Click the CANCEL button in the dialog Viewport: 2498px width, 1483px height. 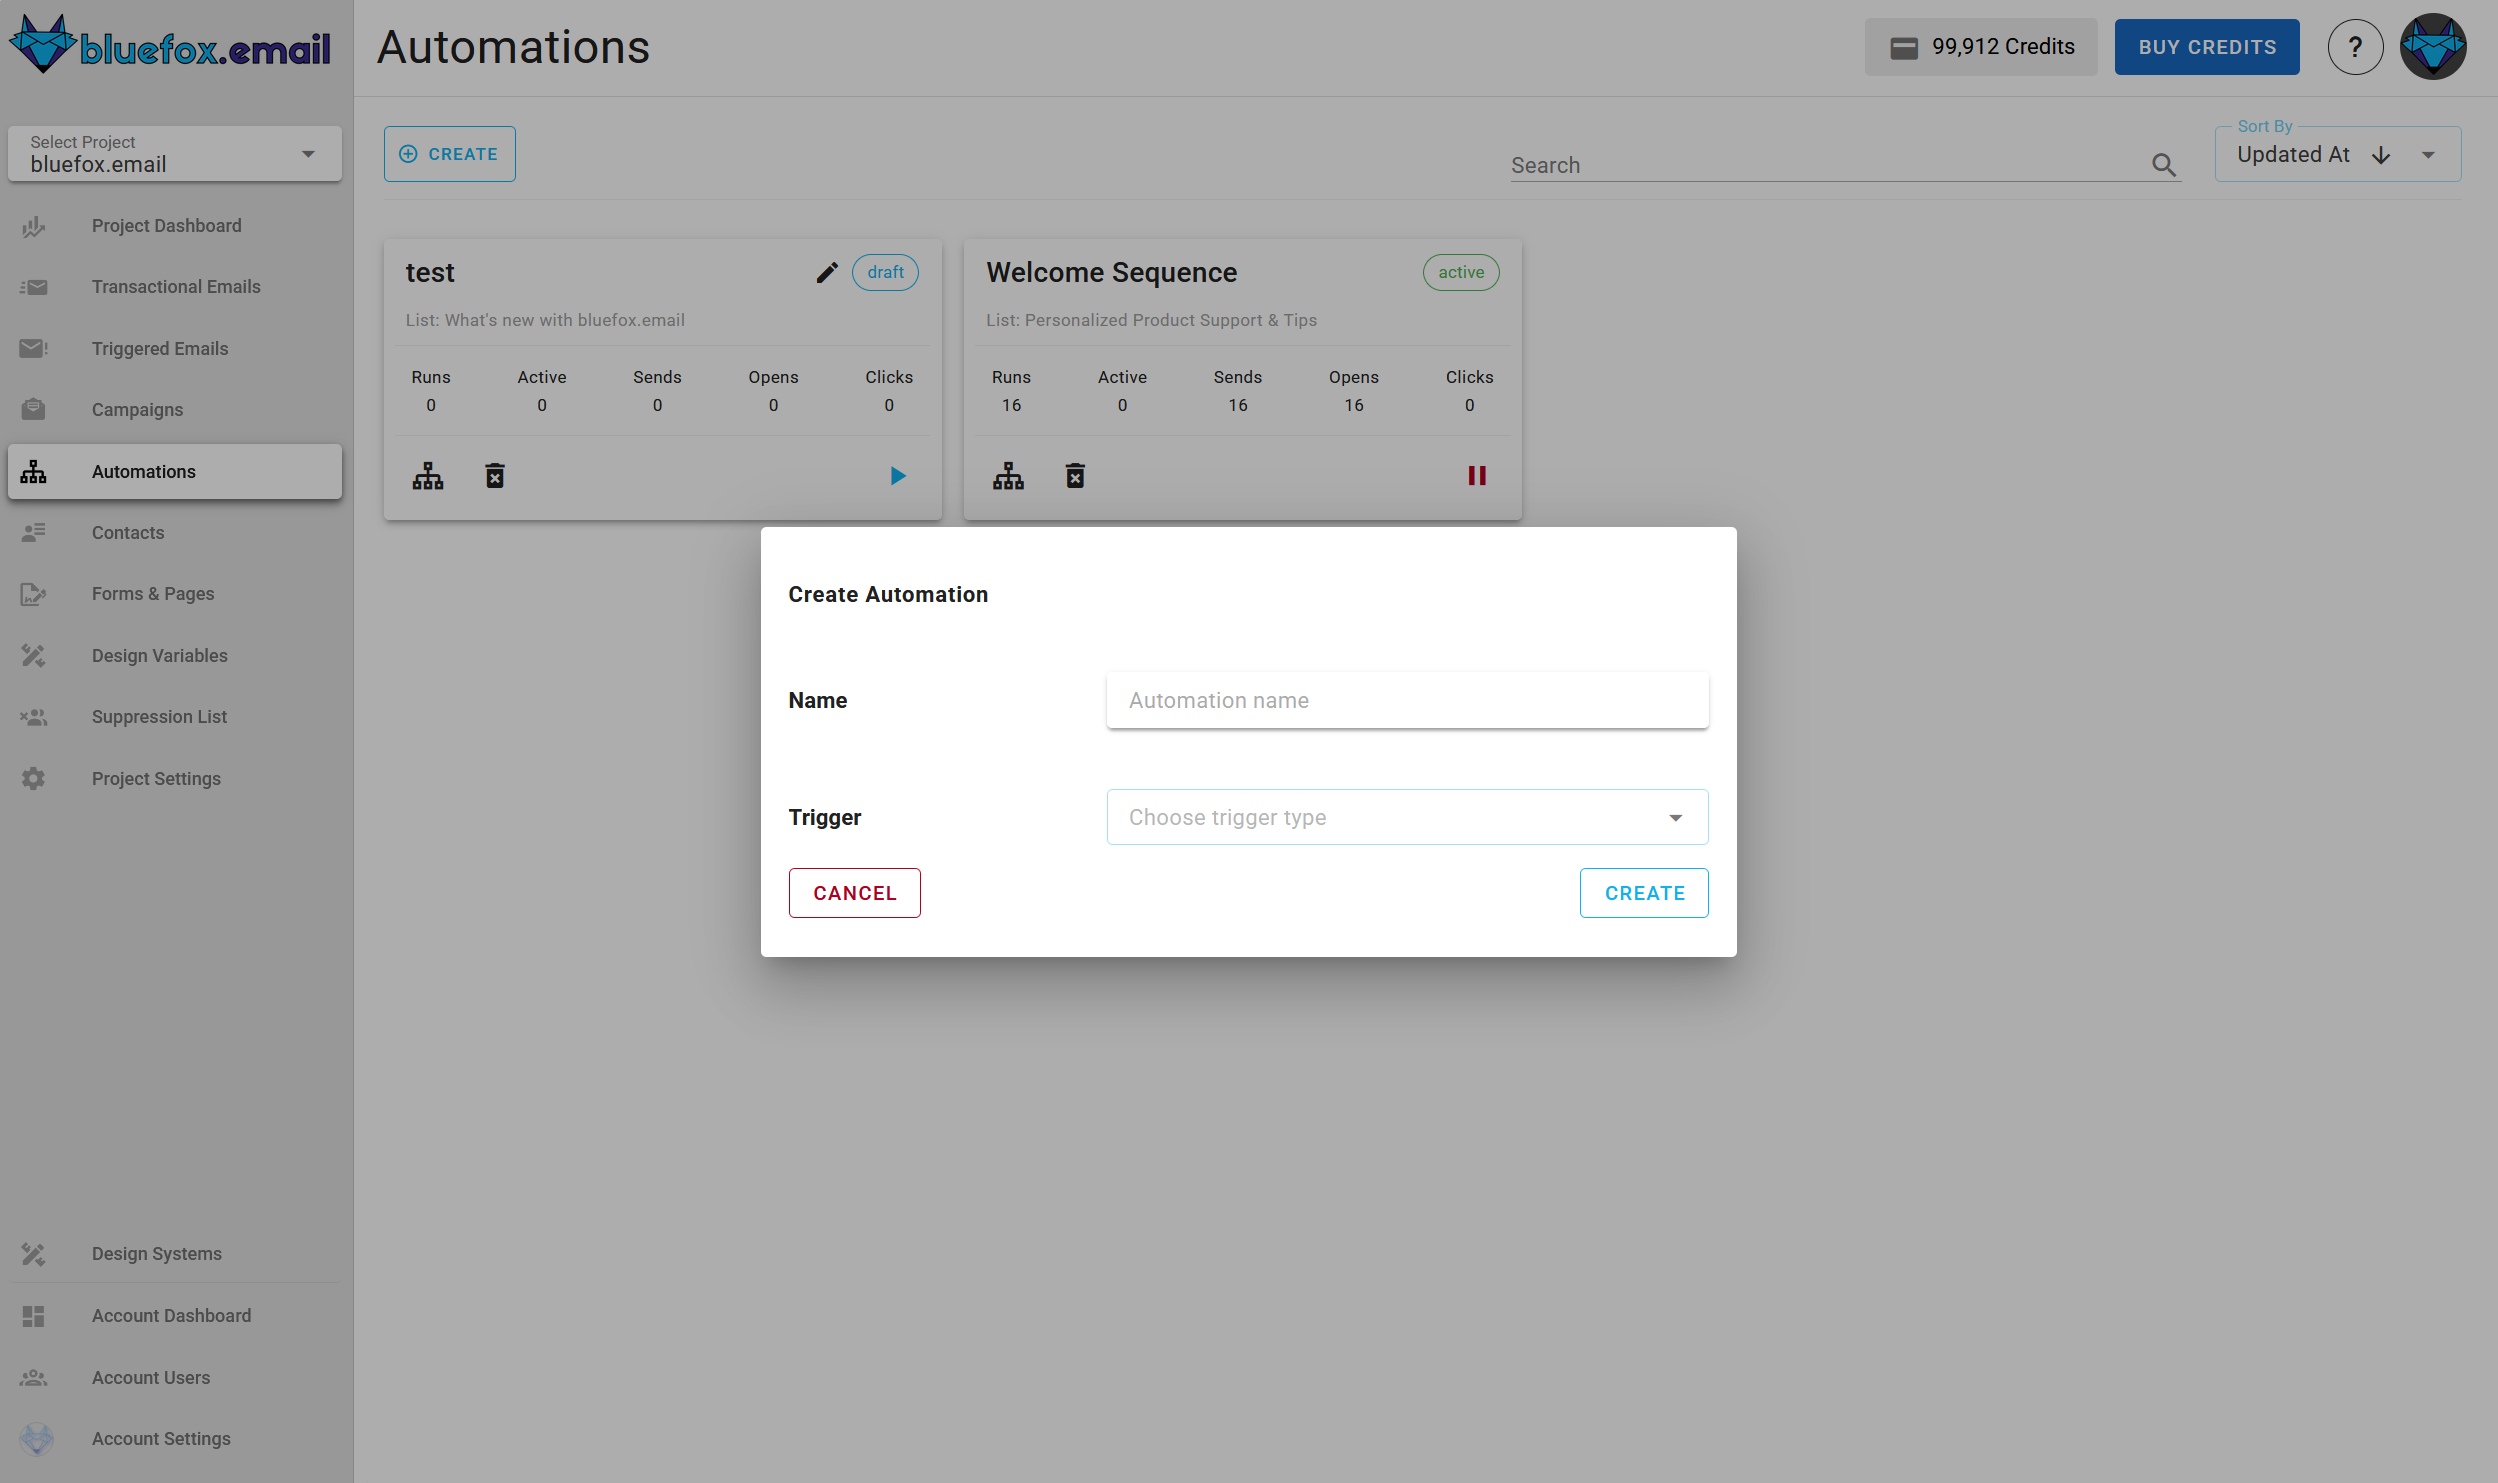coord(854,892)
